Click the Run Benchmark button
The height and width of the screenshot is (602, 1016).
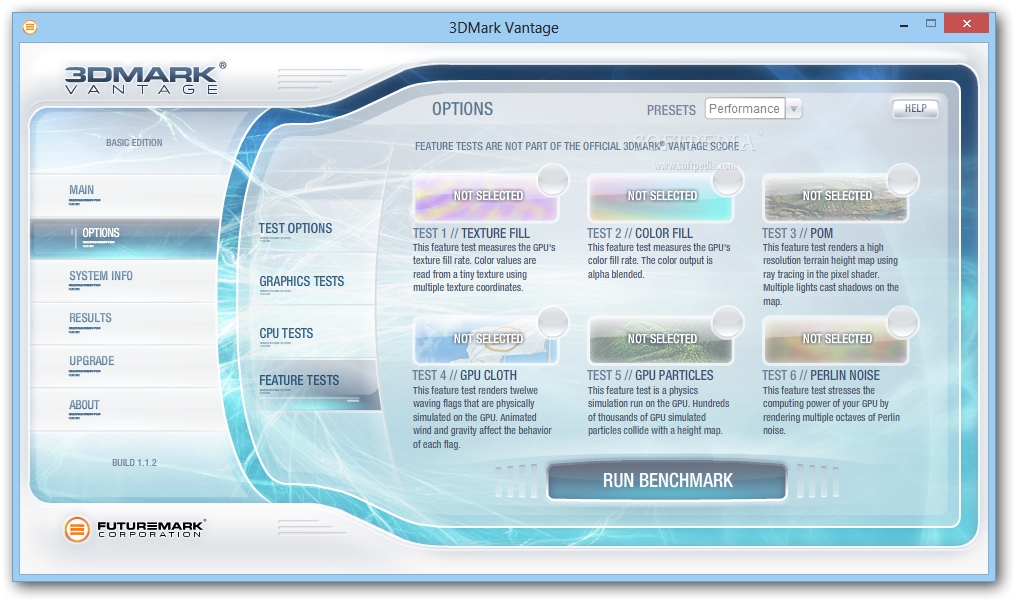(x=667, y=480)
